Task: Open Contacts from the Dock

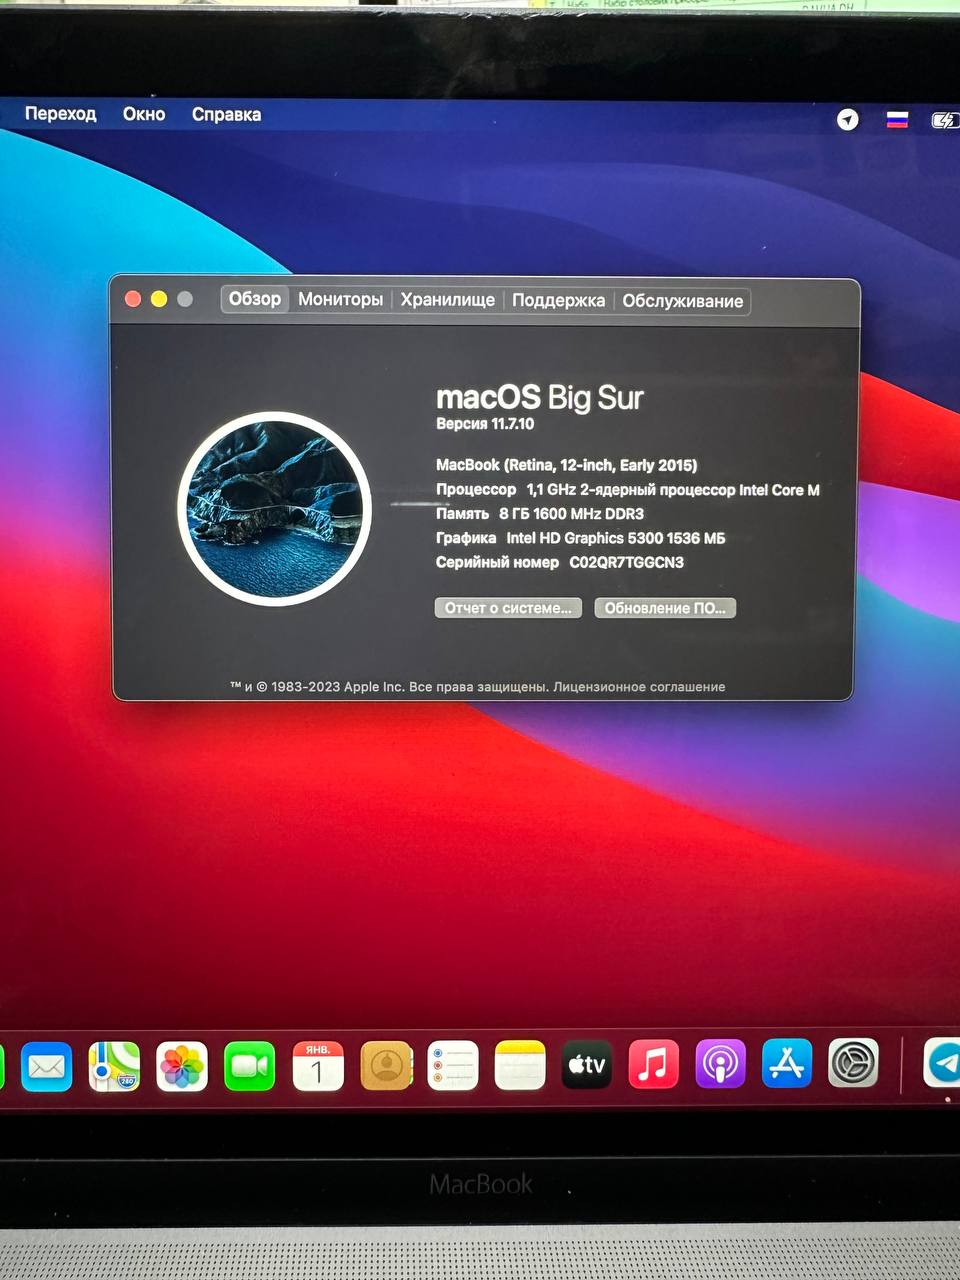Action: coord(386,1066)
